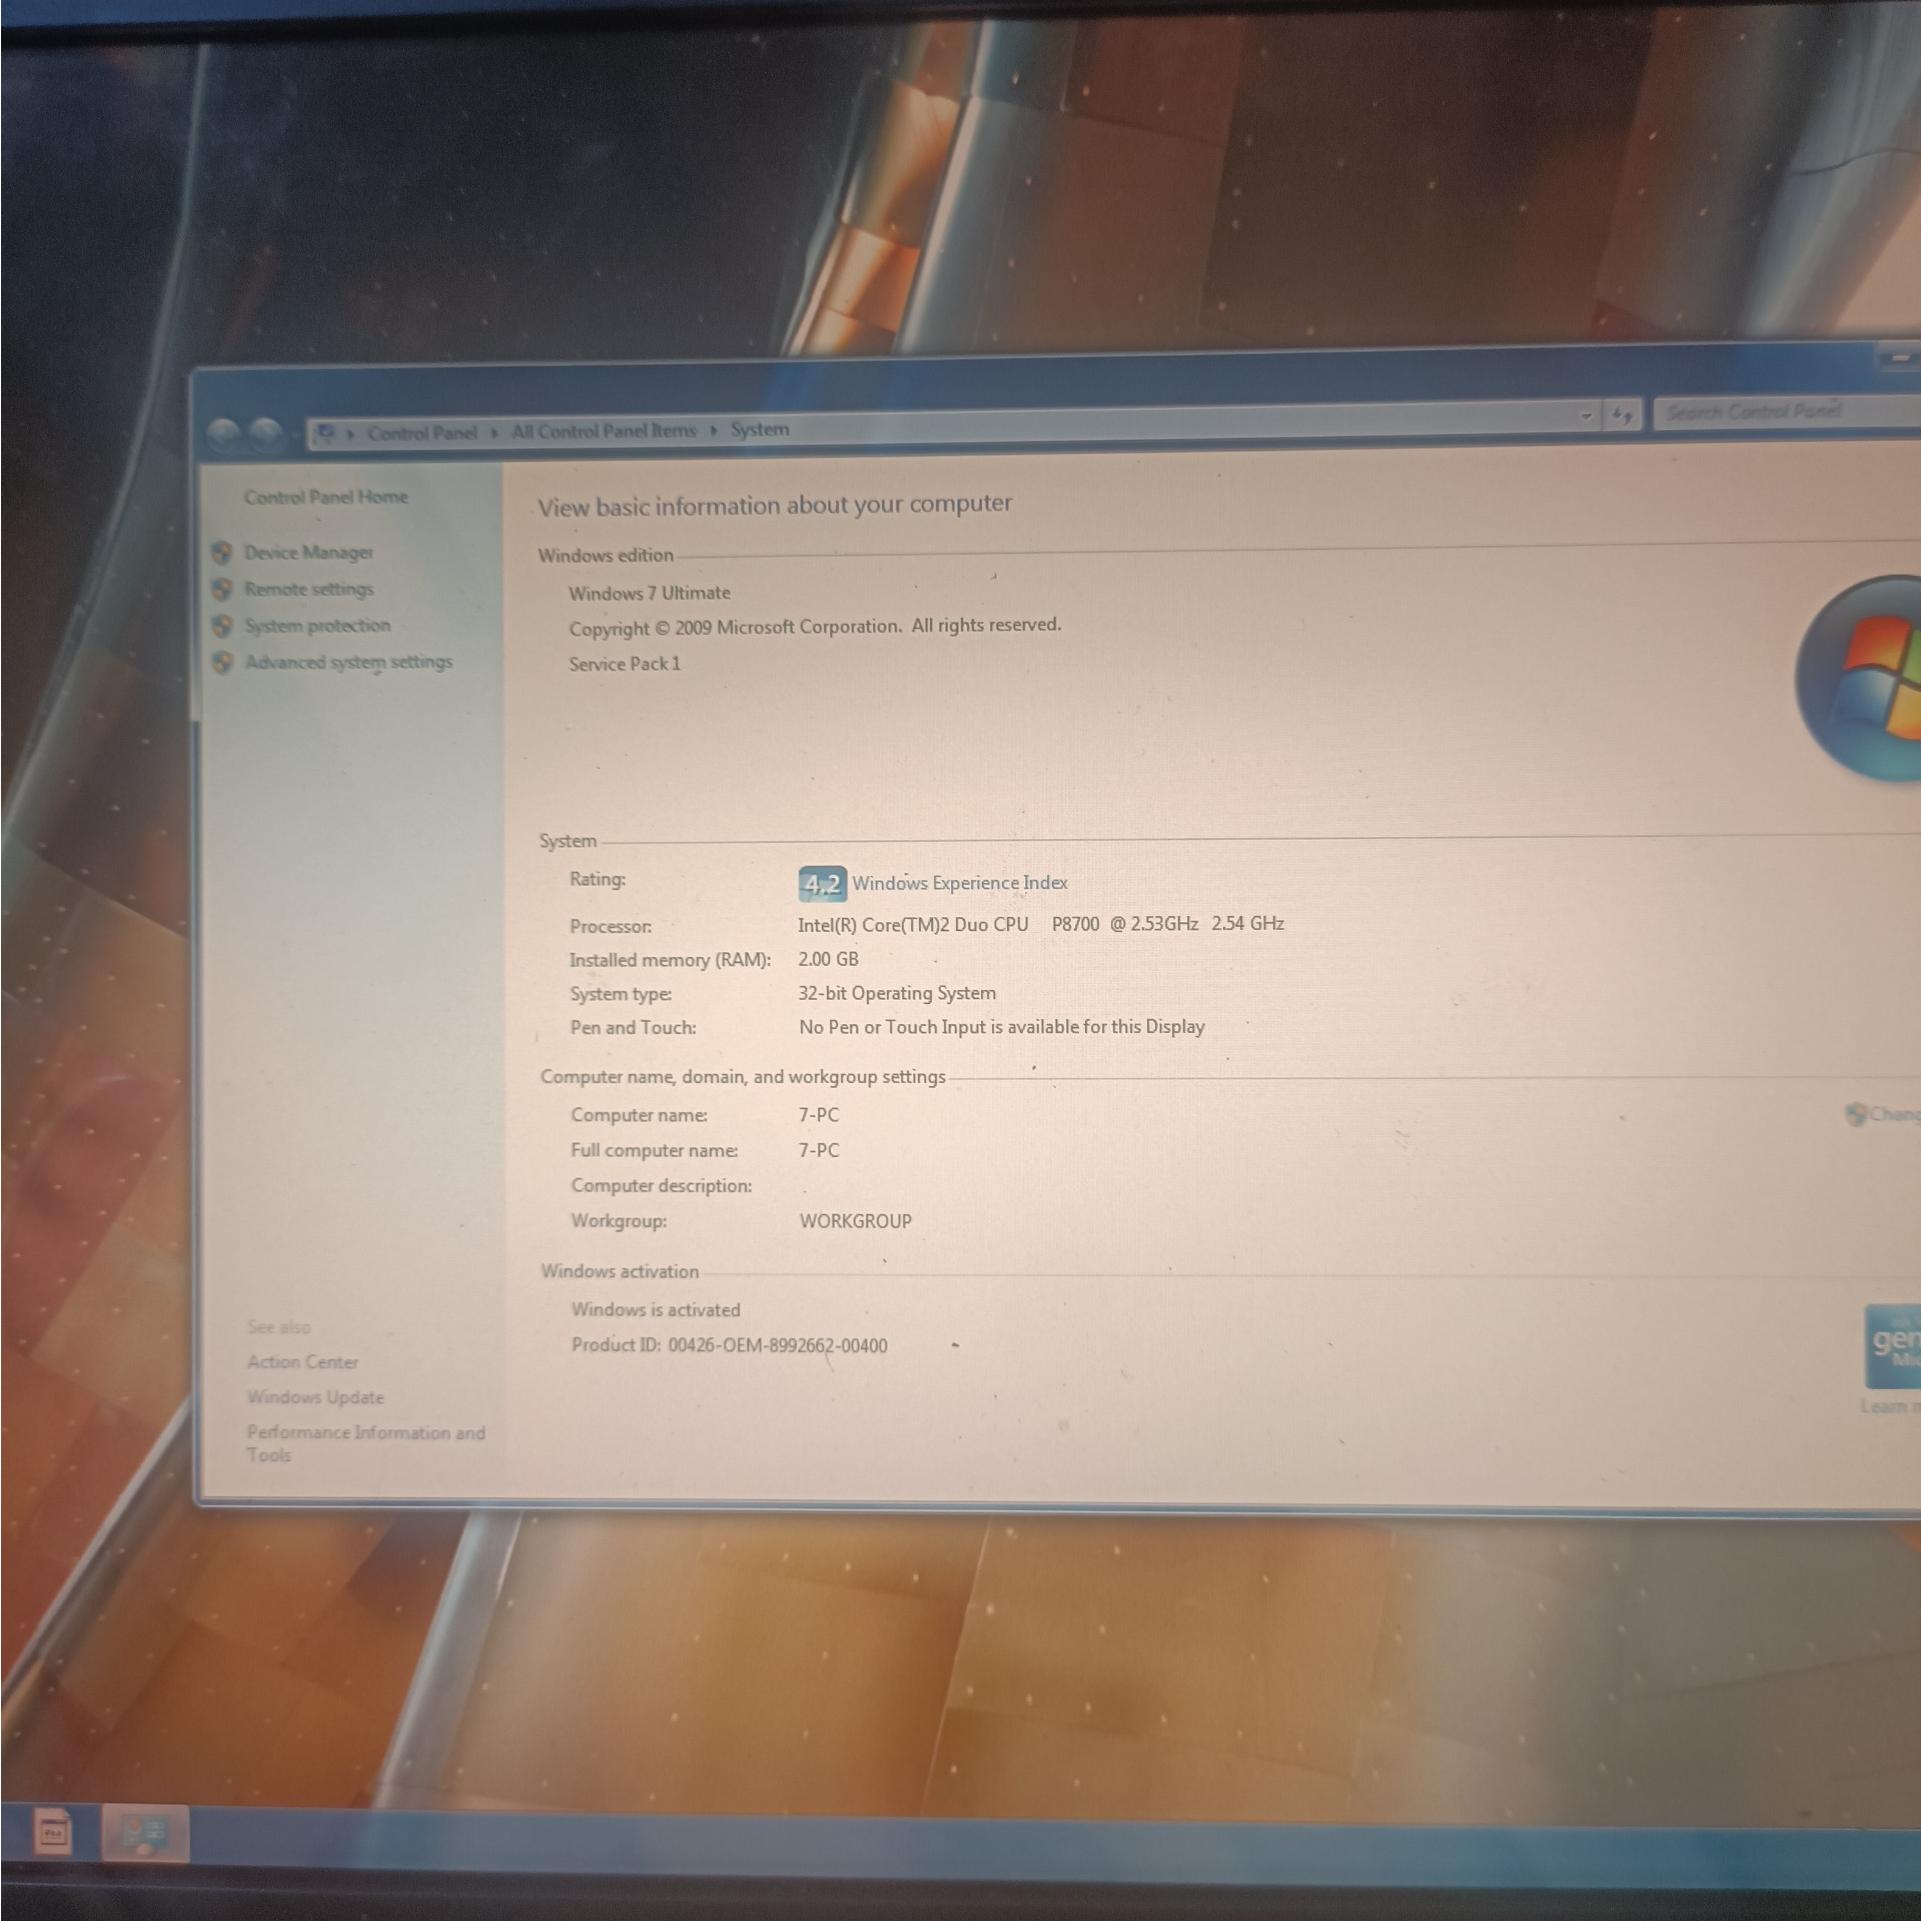Click the Back navigation arrow button
Viewport: 1921px width, 1921px height.
(x=225, y=433)
